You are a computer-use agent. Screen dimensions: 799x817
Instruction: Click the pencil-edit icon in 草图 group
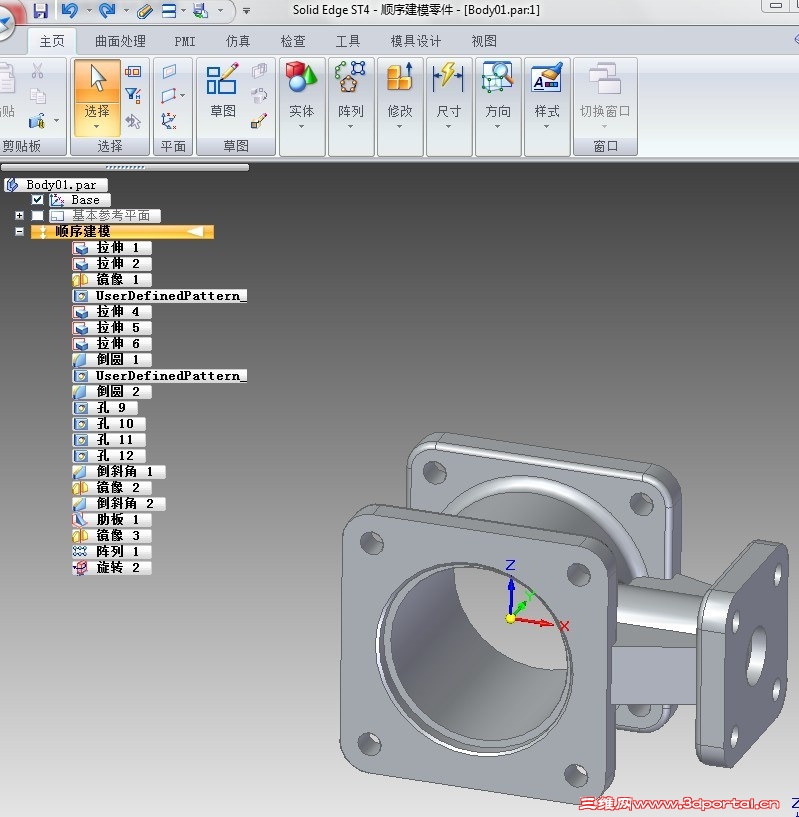coord(259,121)
